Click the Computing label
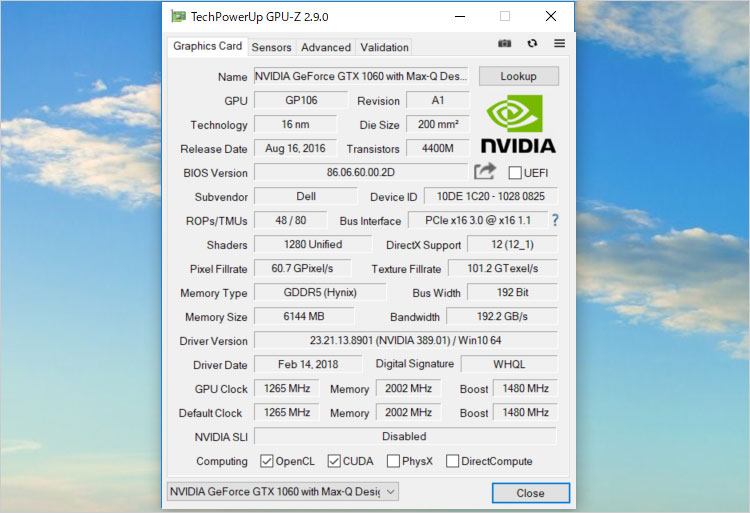The image size is (750, 513). (222, 461)
